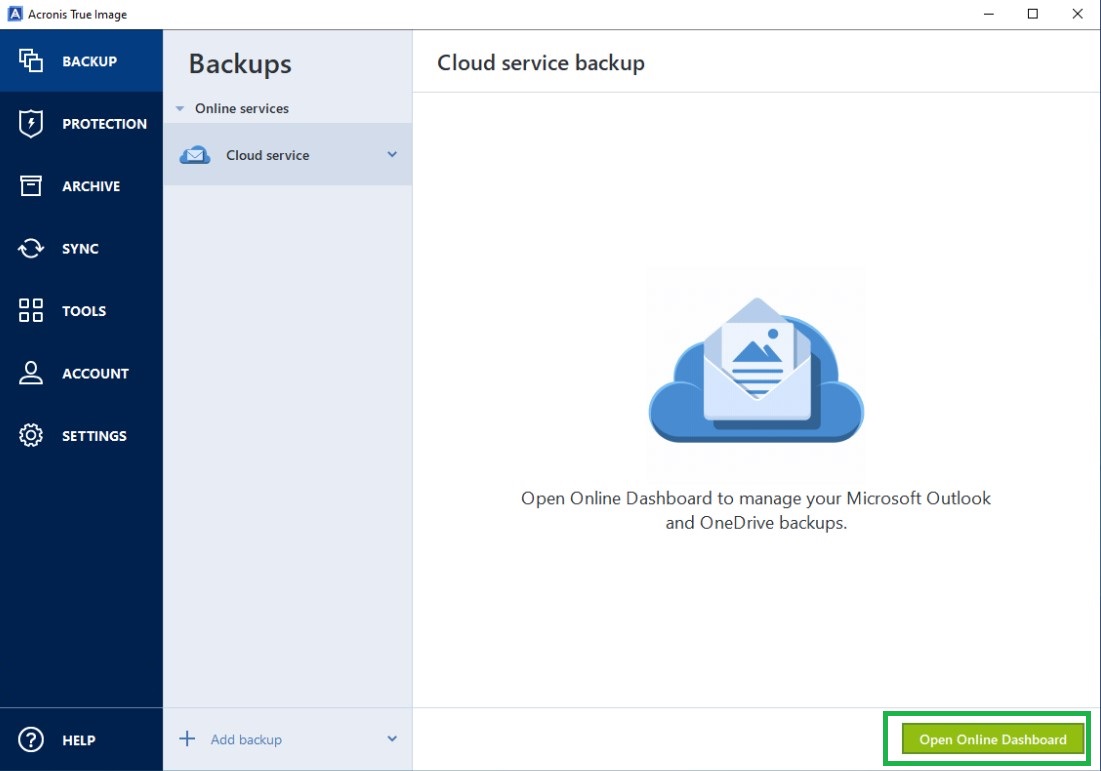Viewport: 1101px width, 771px height.
Task: Open the Settings gear icon
Action: (31, 436)
